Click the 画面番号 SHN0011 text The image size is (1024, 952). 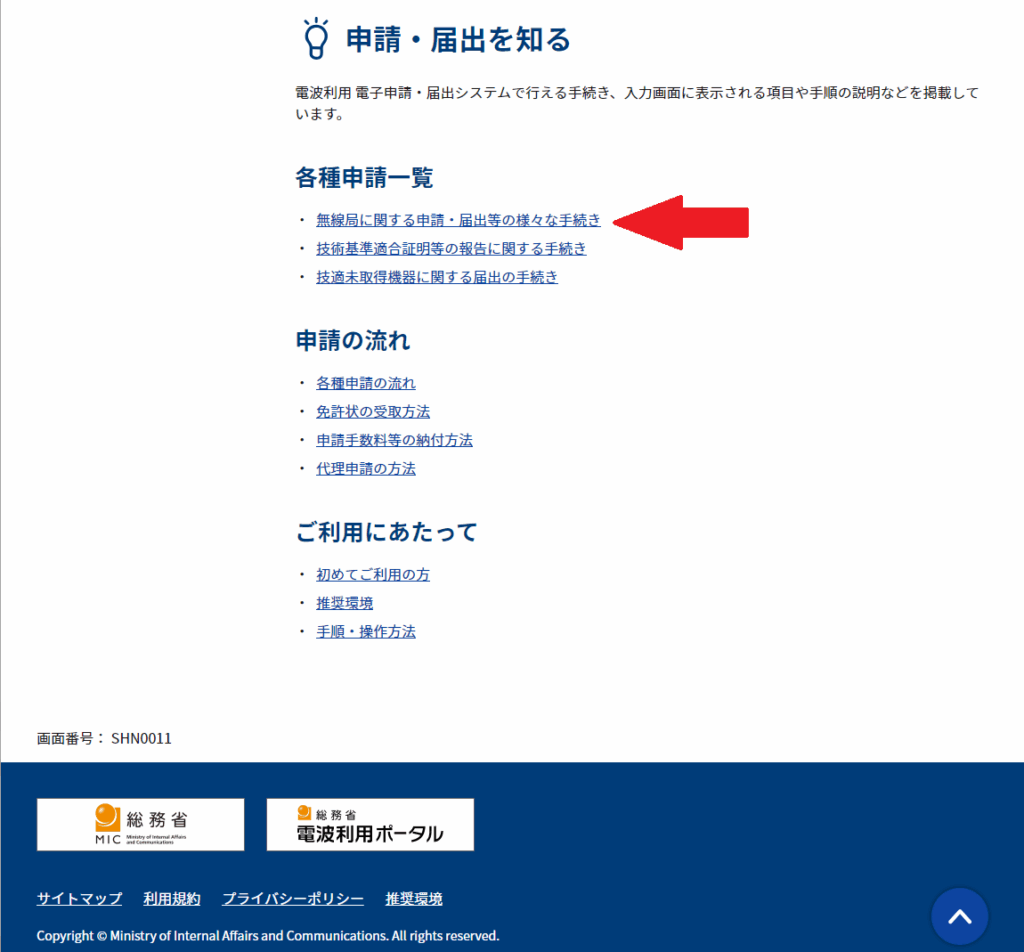tap(105, 738)
